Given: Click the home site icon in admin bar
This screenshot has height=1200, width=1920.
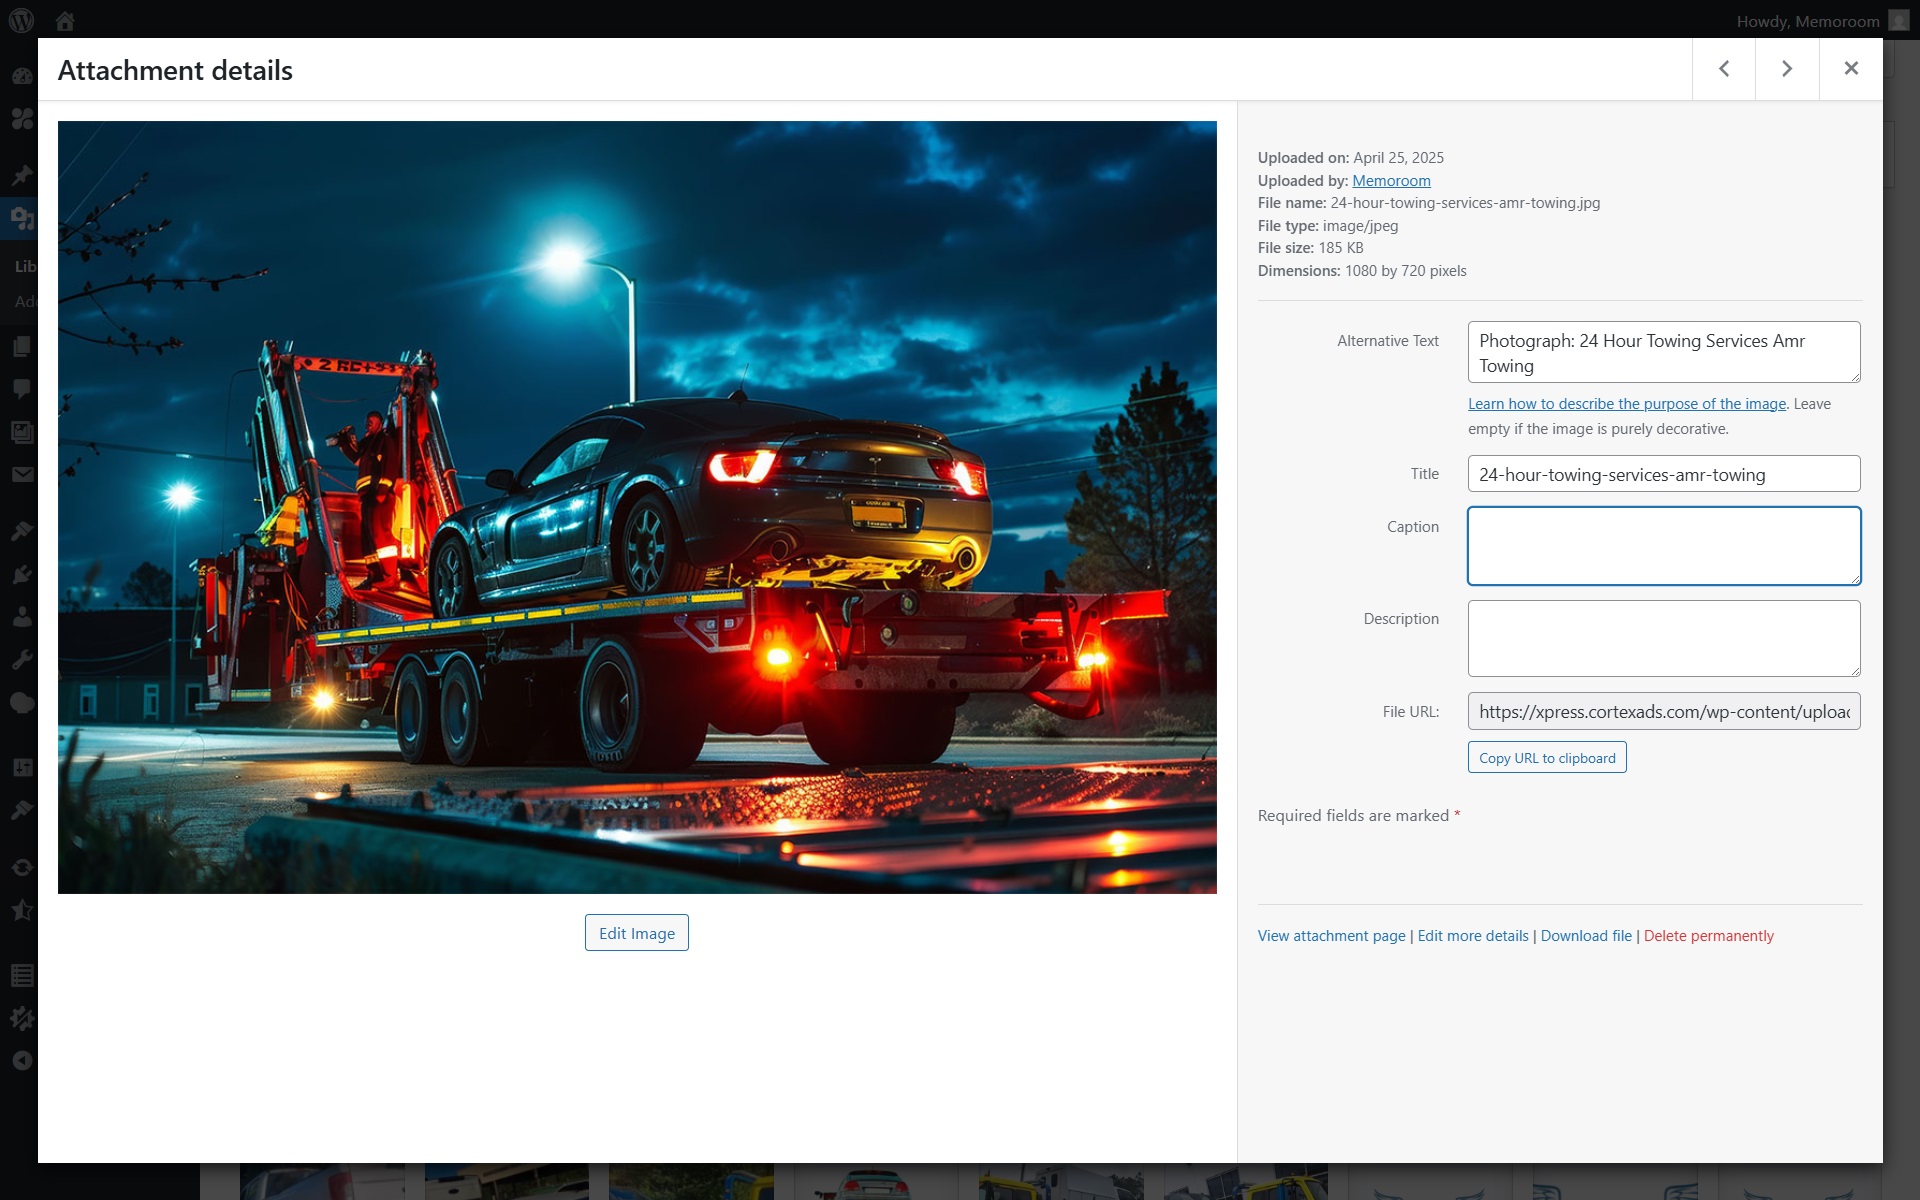Looking at the screenshot, I should pyautogui.click(x=65, y=20).
